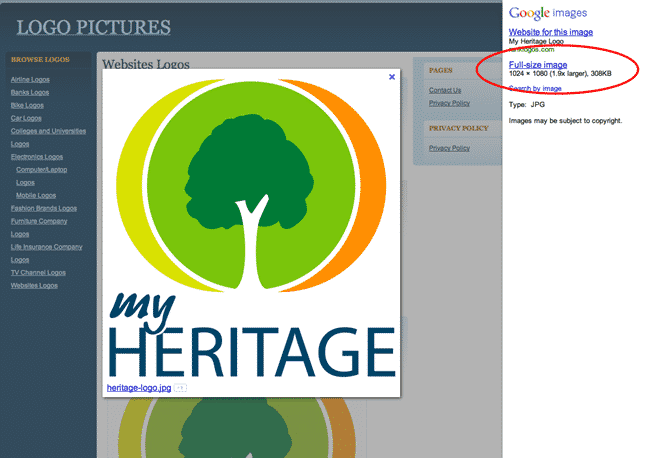Click the PRIVACY POLICY widget heading
The image size is (655, 458).
pyautogui.click(x=458, y=128)
